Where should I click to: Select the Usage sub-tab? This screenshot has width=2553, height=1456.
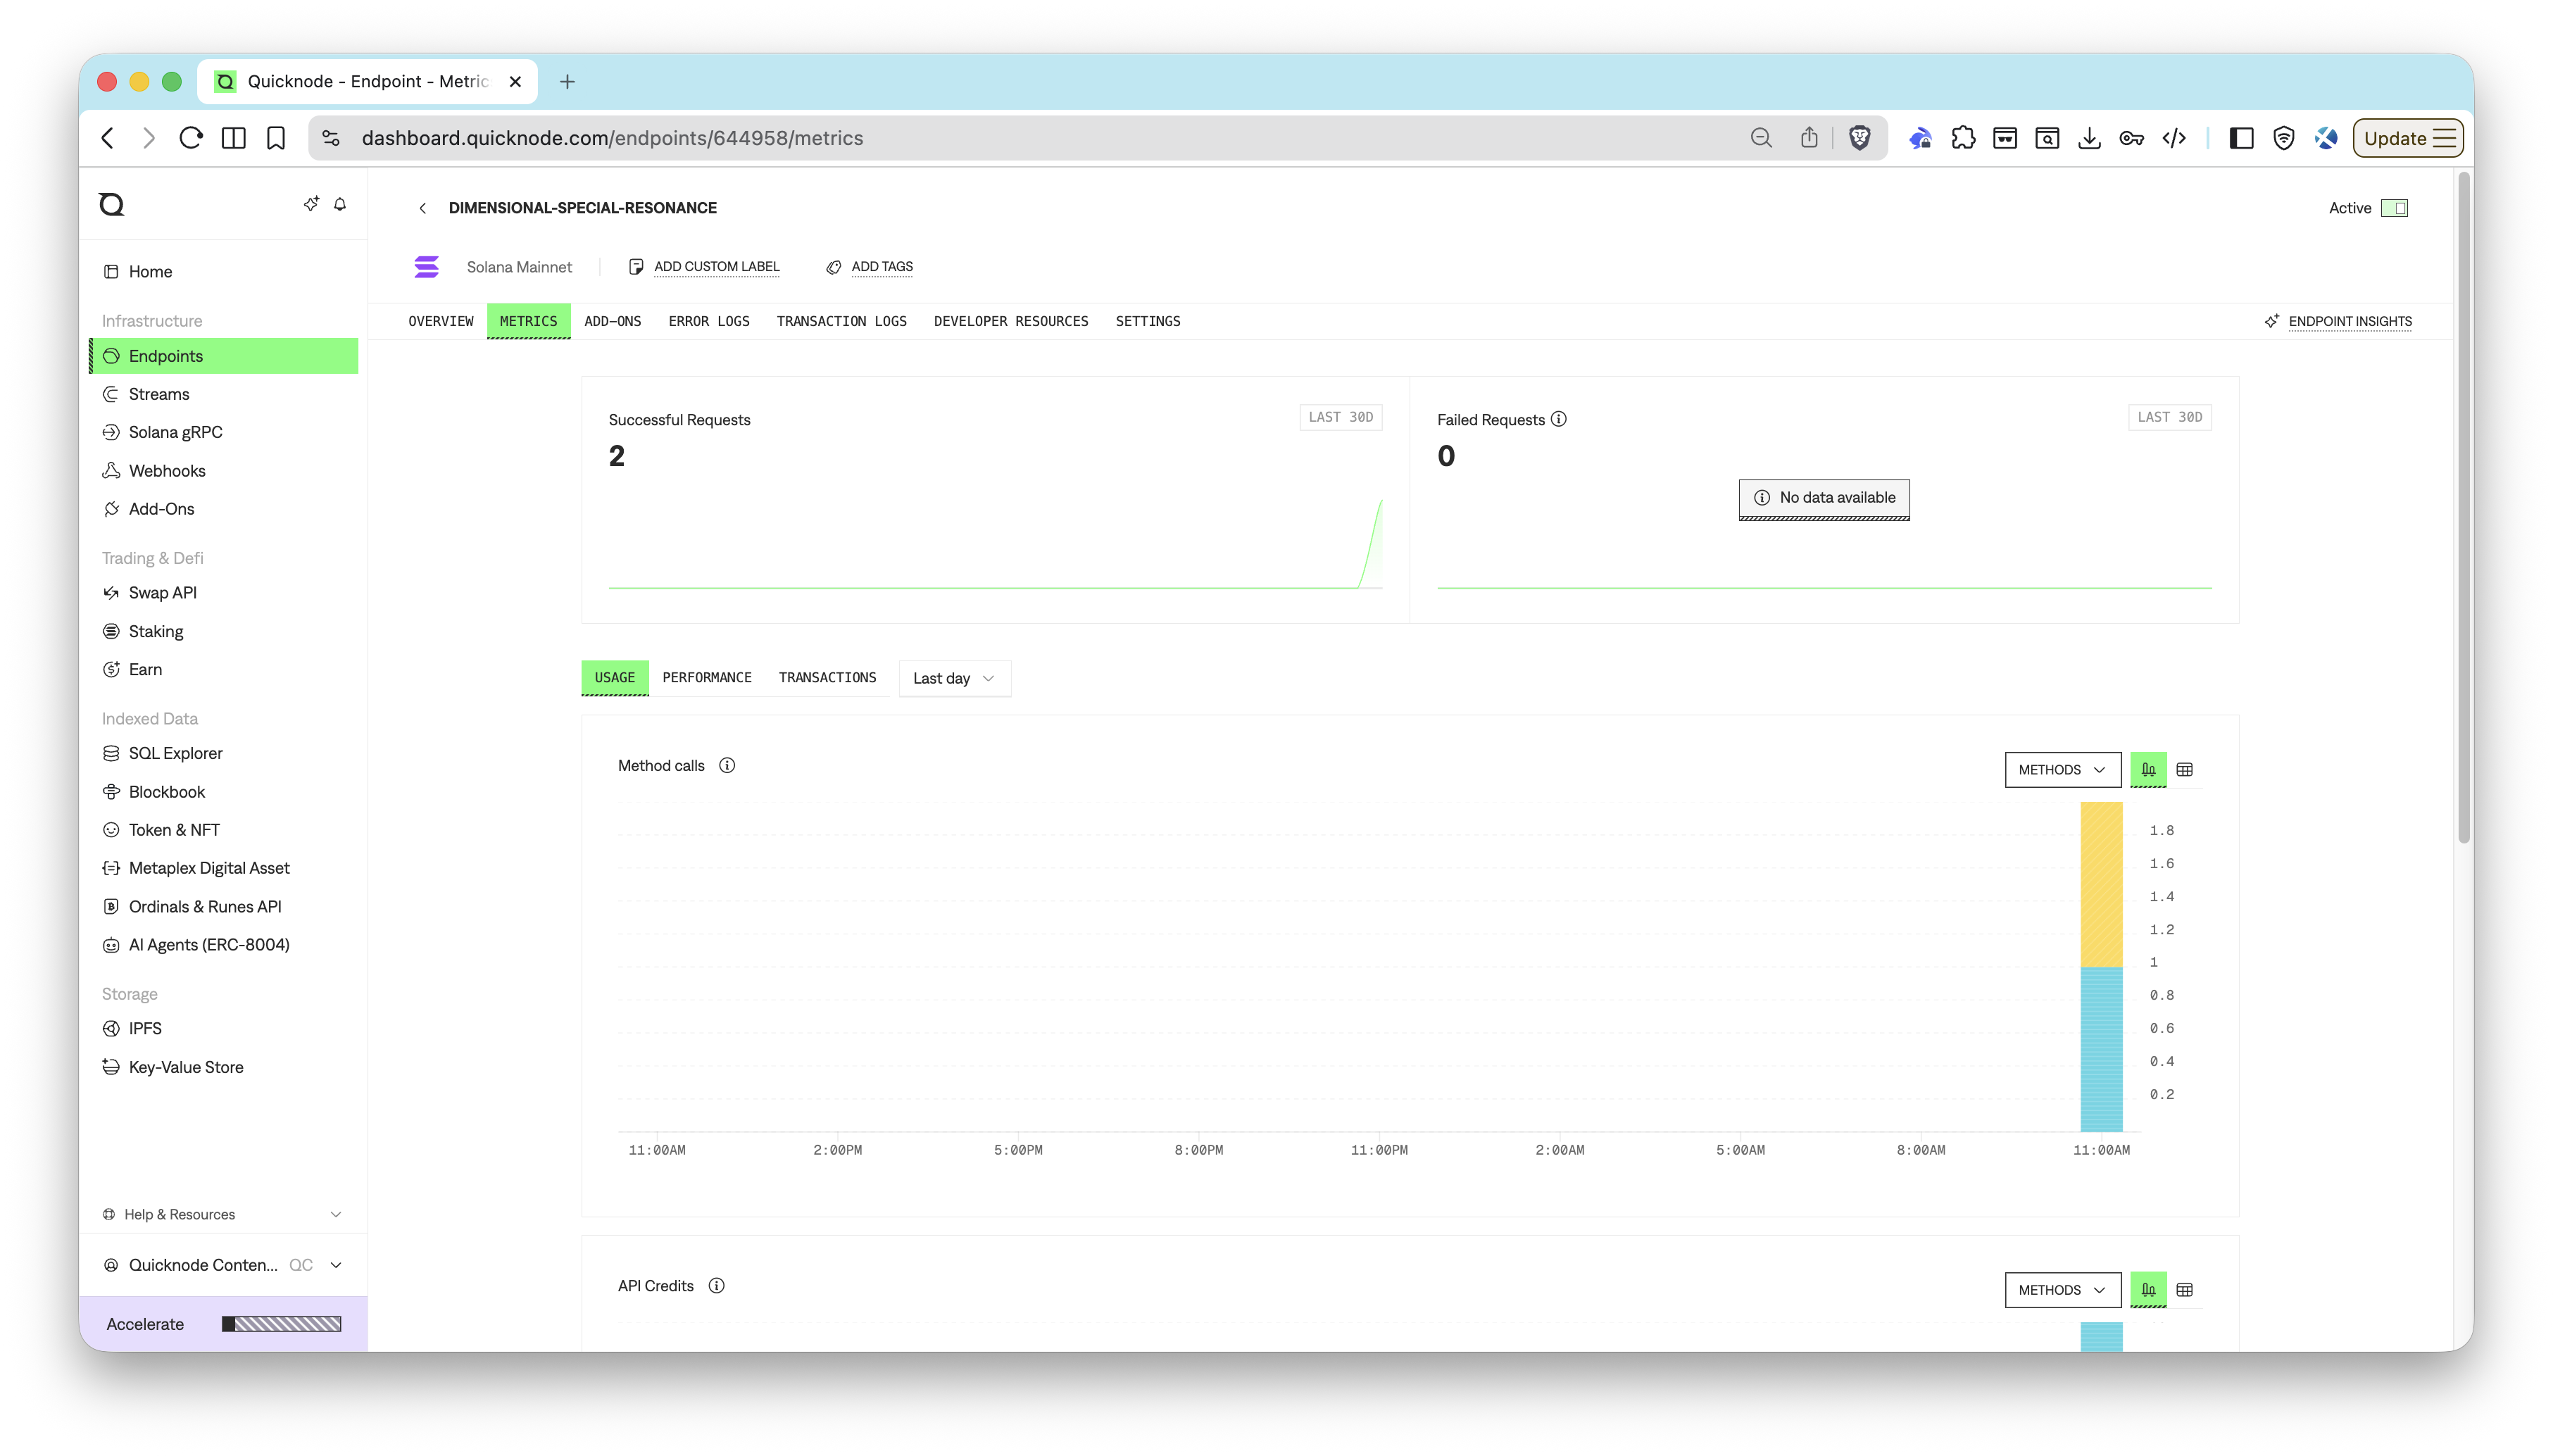point(615,678)
